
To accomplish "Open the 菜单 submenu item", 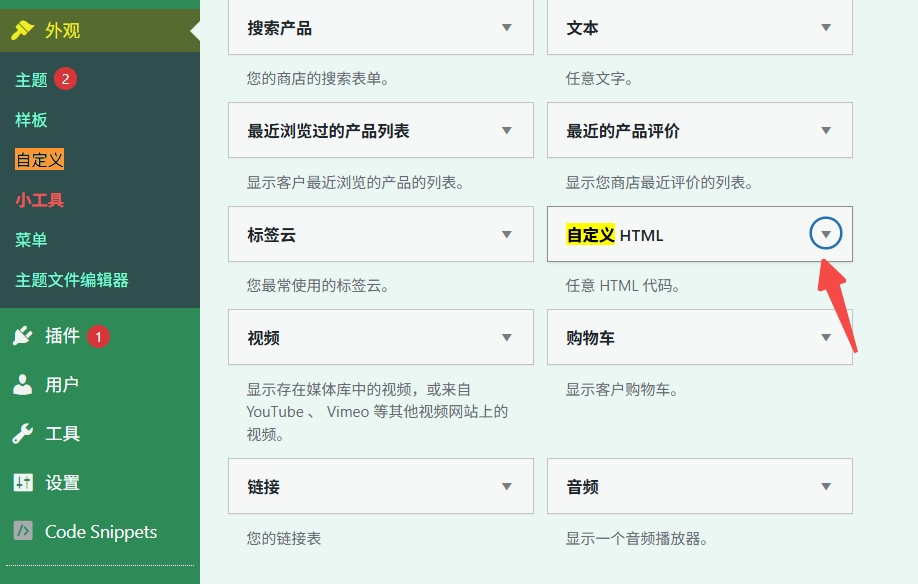I will [x=32, y=240].
